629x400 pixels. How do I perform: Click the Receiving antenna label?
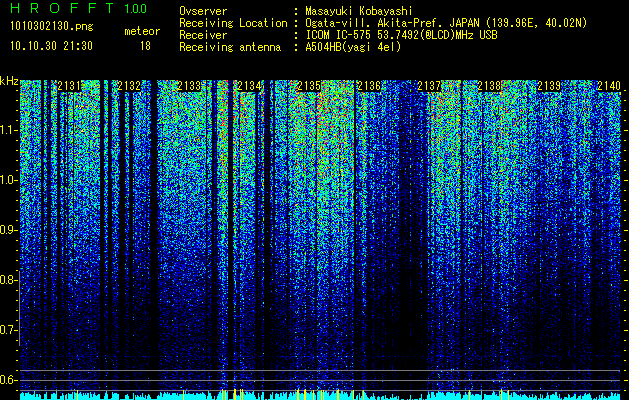coord(230,47)
